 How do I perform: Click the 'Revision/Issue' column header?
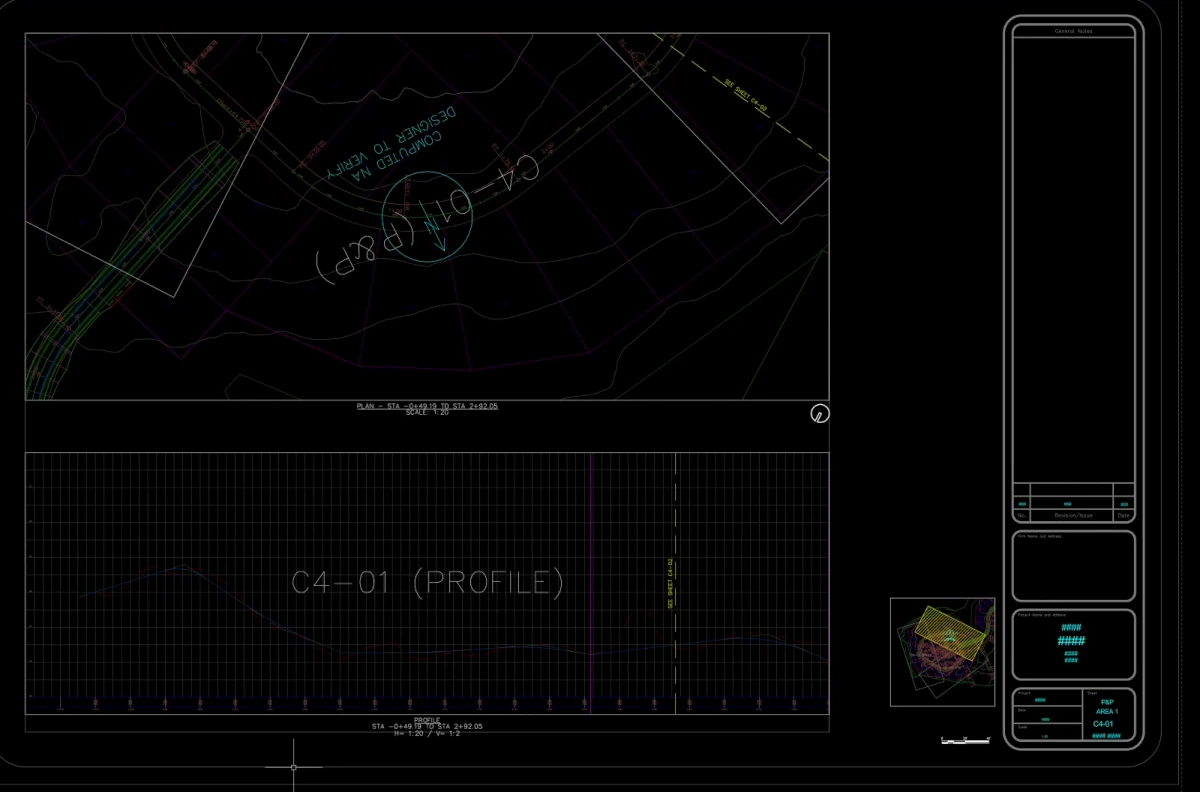(x=1074, y=516)
